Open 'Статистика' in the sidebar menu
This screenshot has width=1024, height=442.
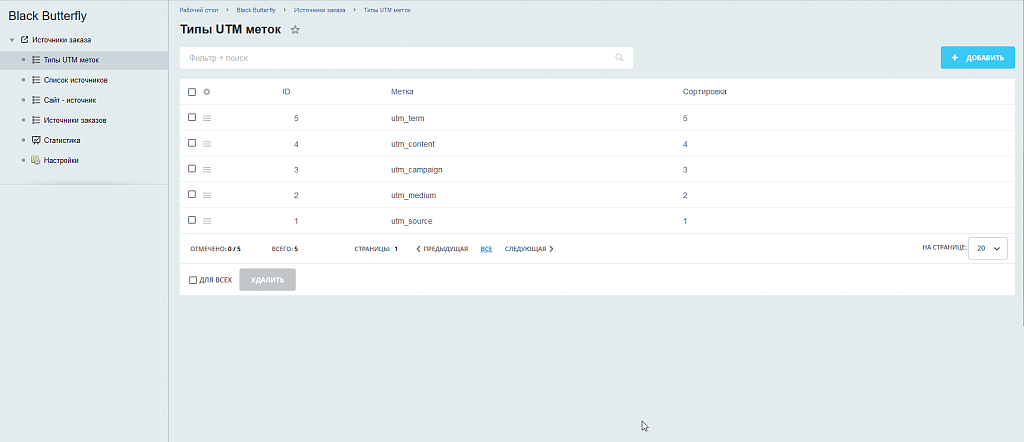coord(62,140)
